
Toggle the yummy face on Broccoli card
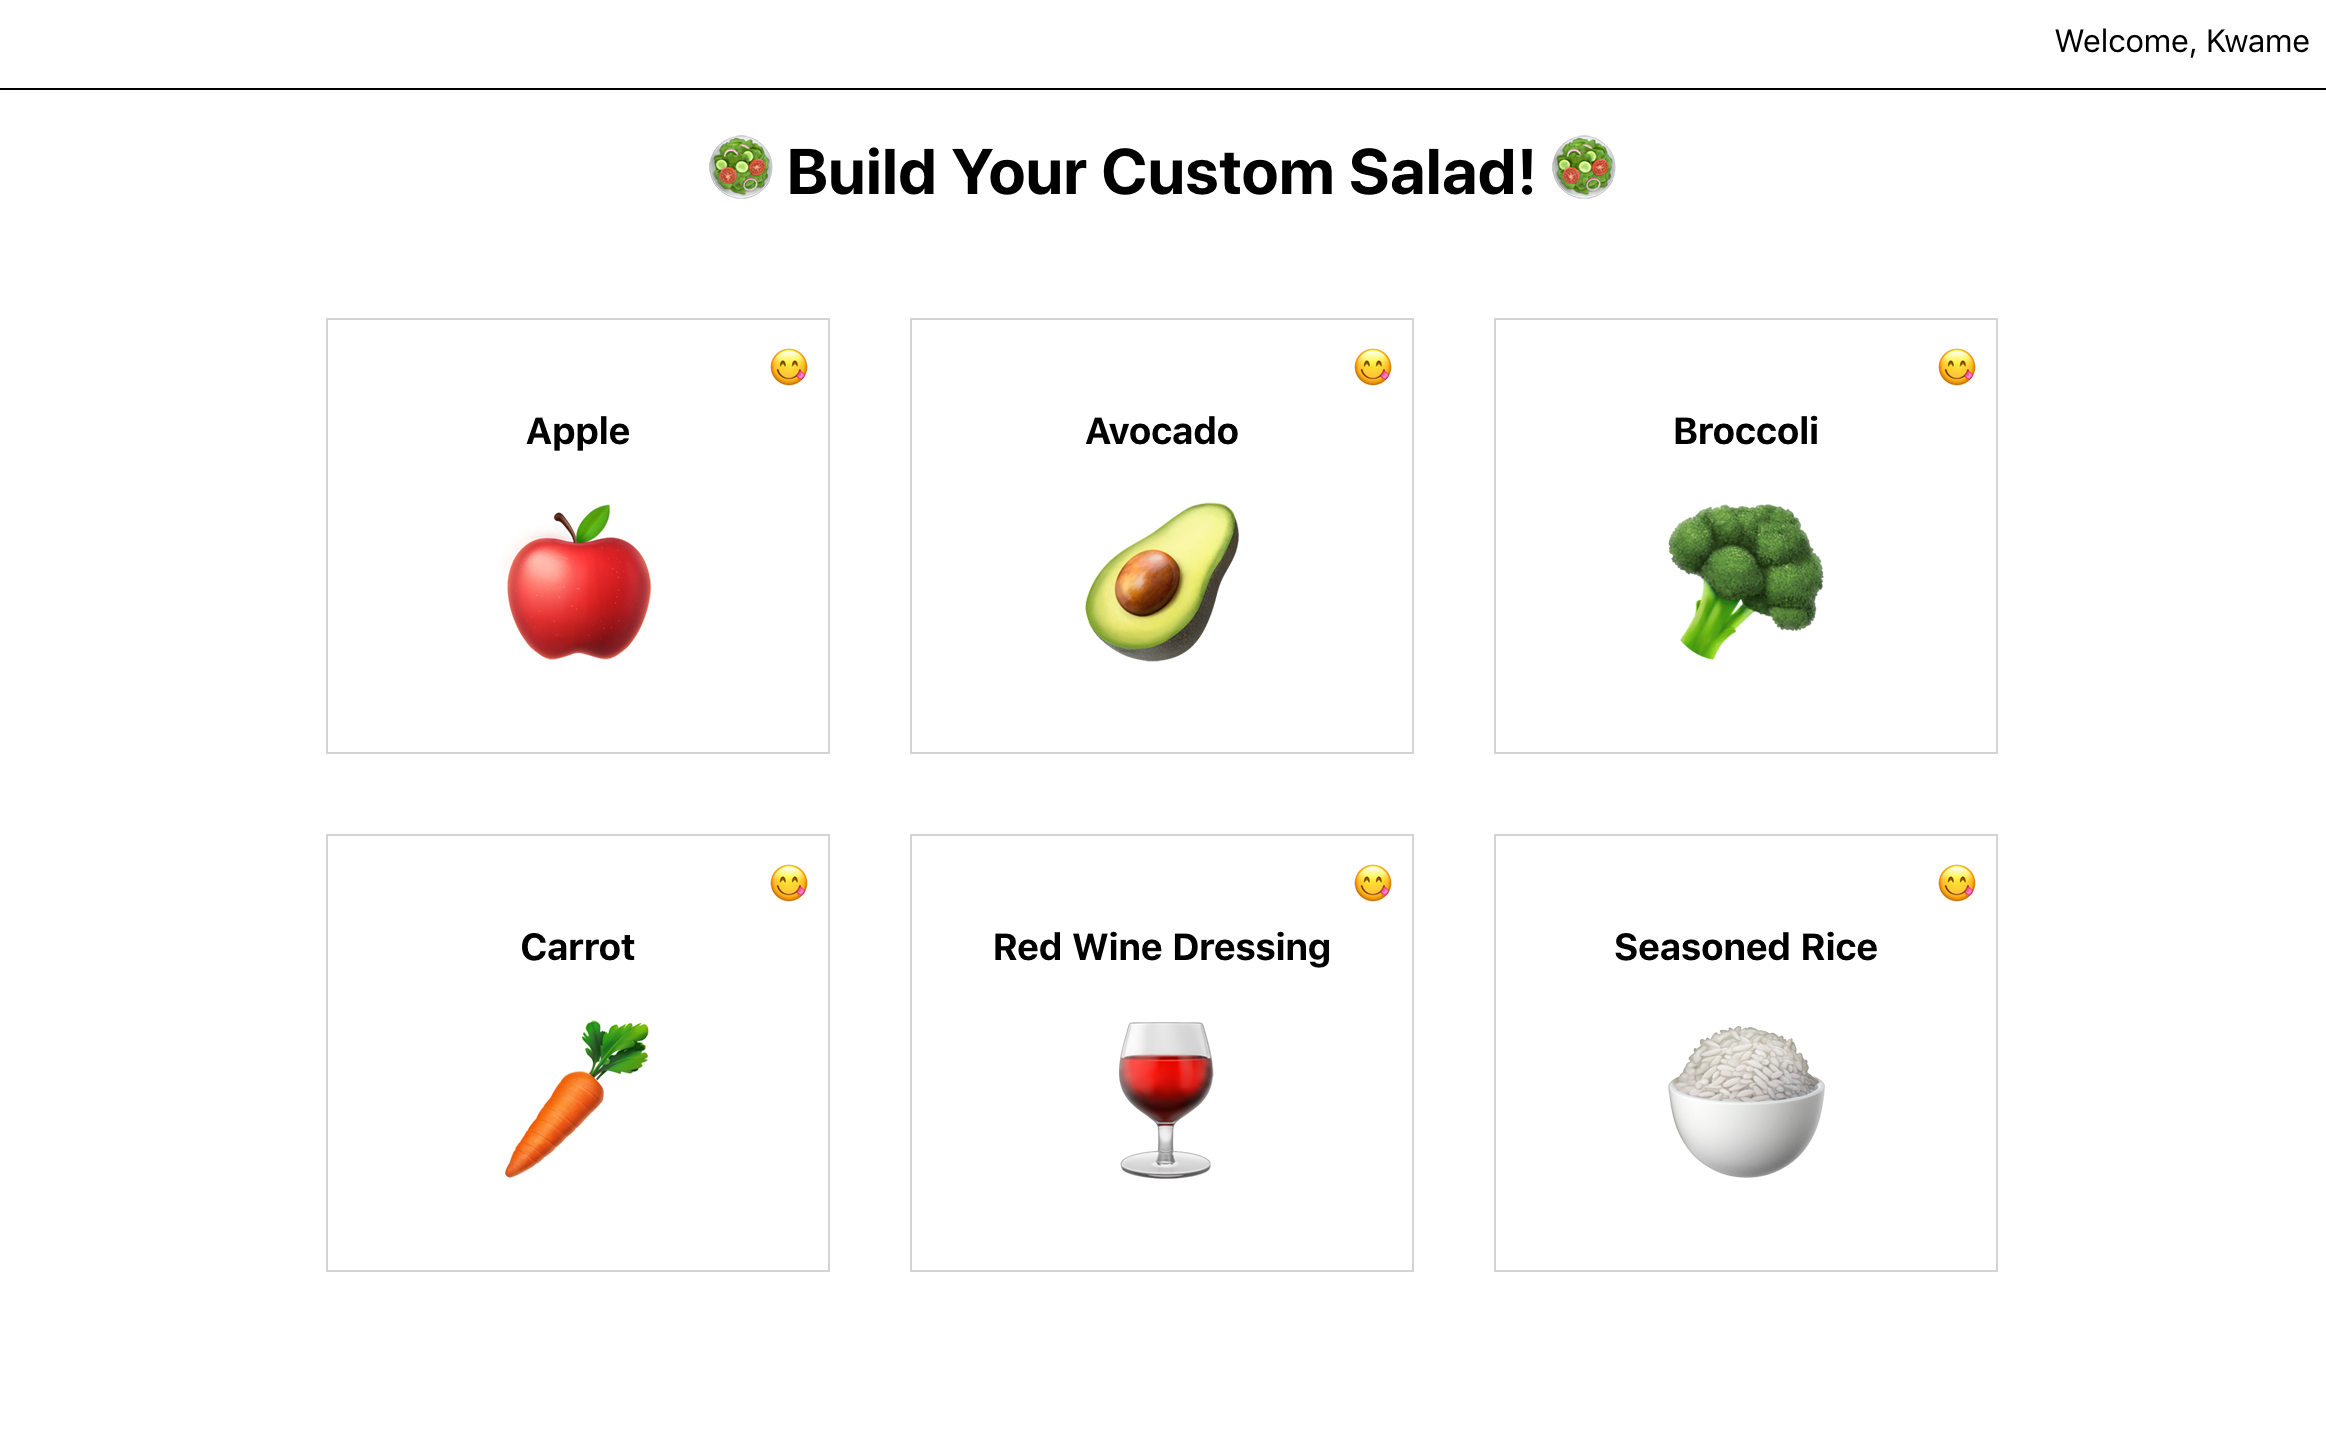coord(1957,367)
